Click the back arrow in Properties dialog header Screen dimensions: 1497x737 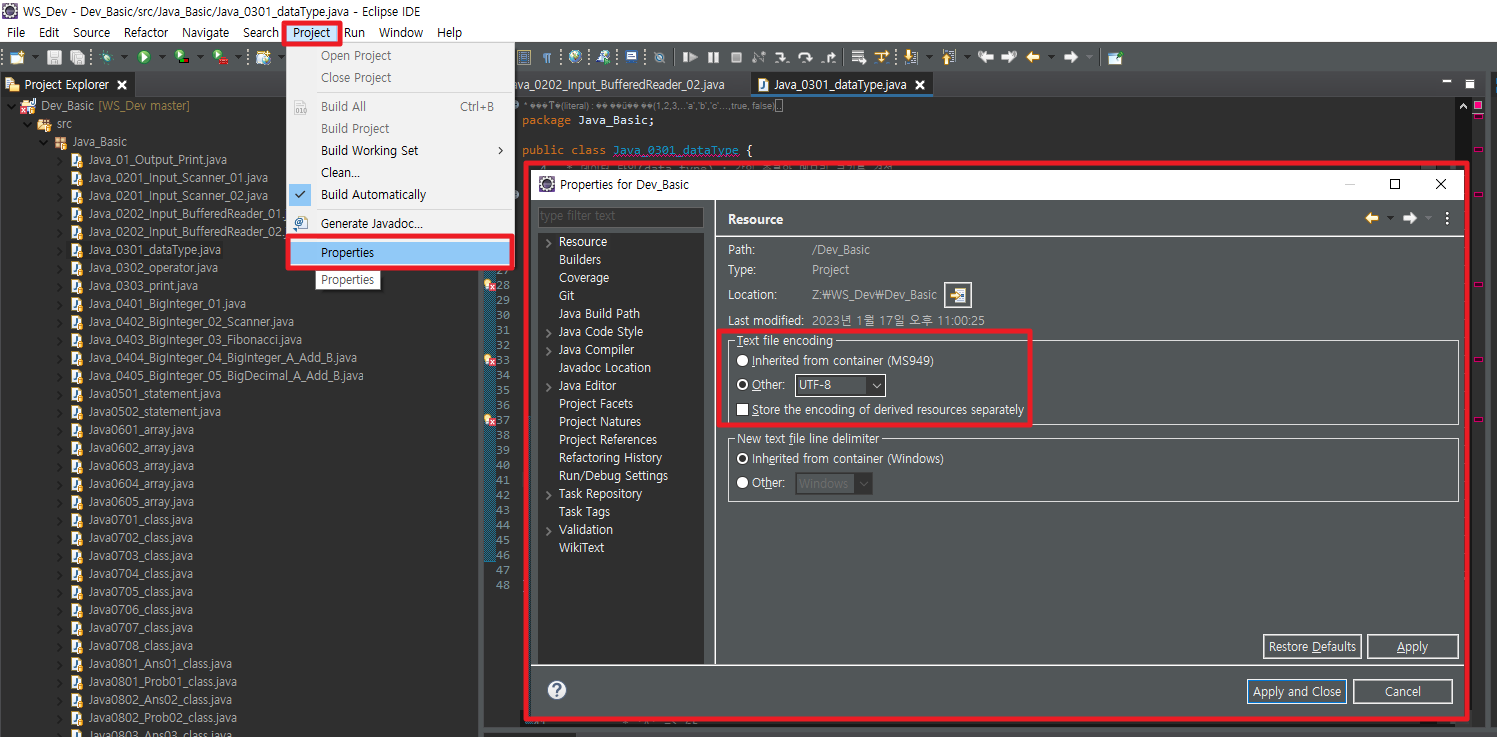1372,218
